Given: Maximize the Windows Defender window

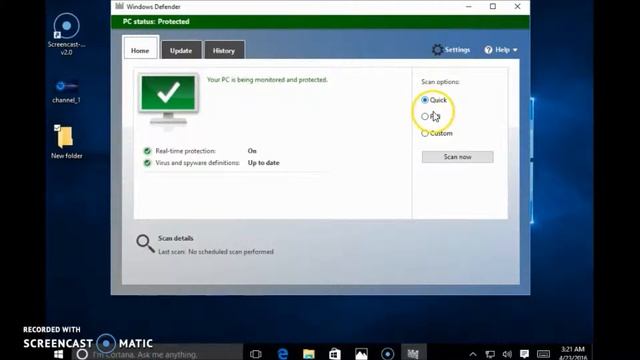Looking at the screenshot, I should 493,7.
